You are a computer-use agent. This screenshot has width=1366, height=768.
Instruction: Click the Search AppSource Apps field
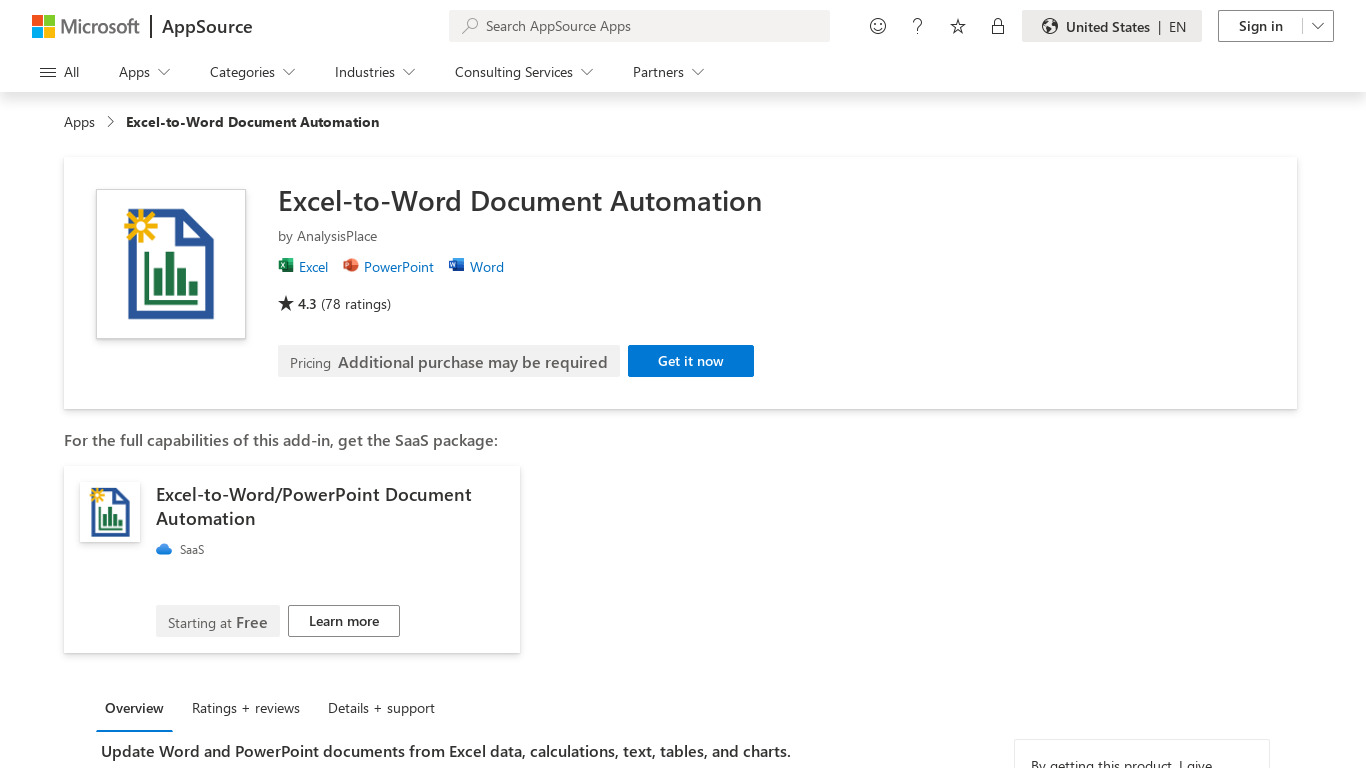click(x=639, y=26)
